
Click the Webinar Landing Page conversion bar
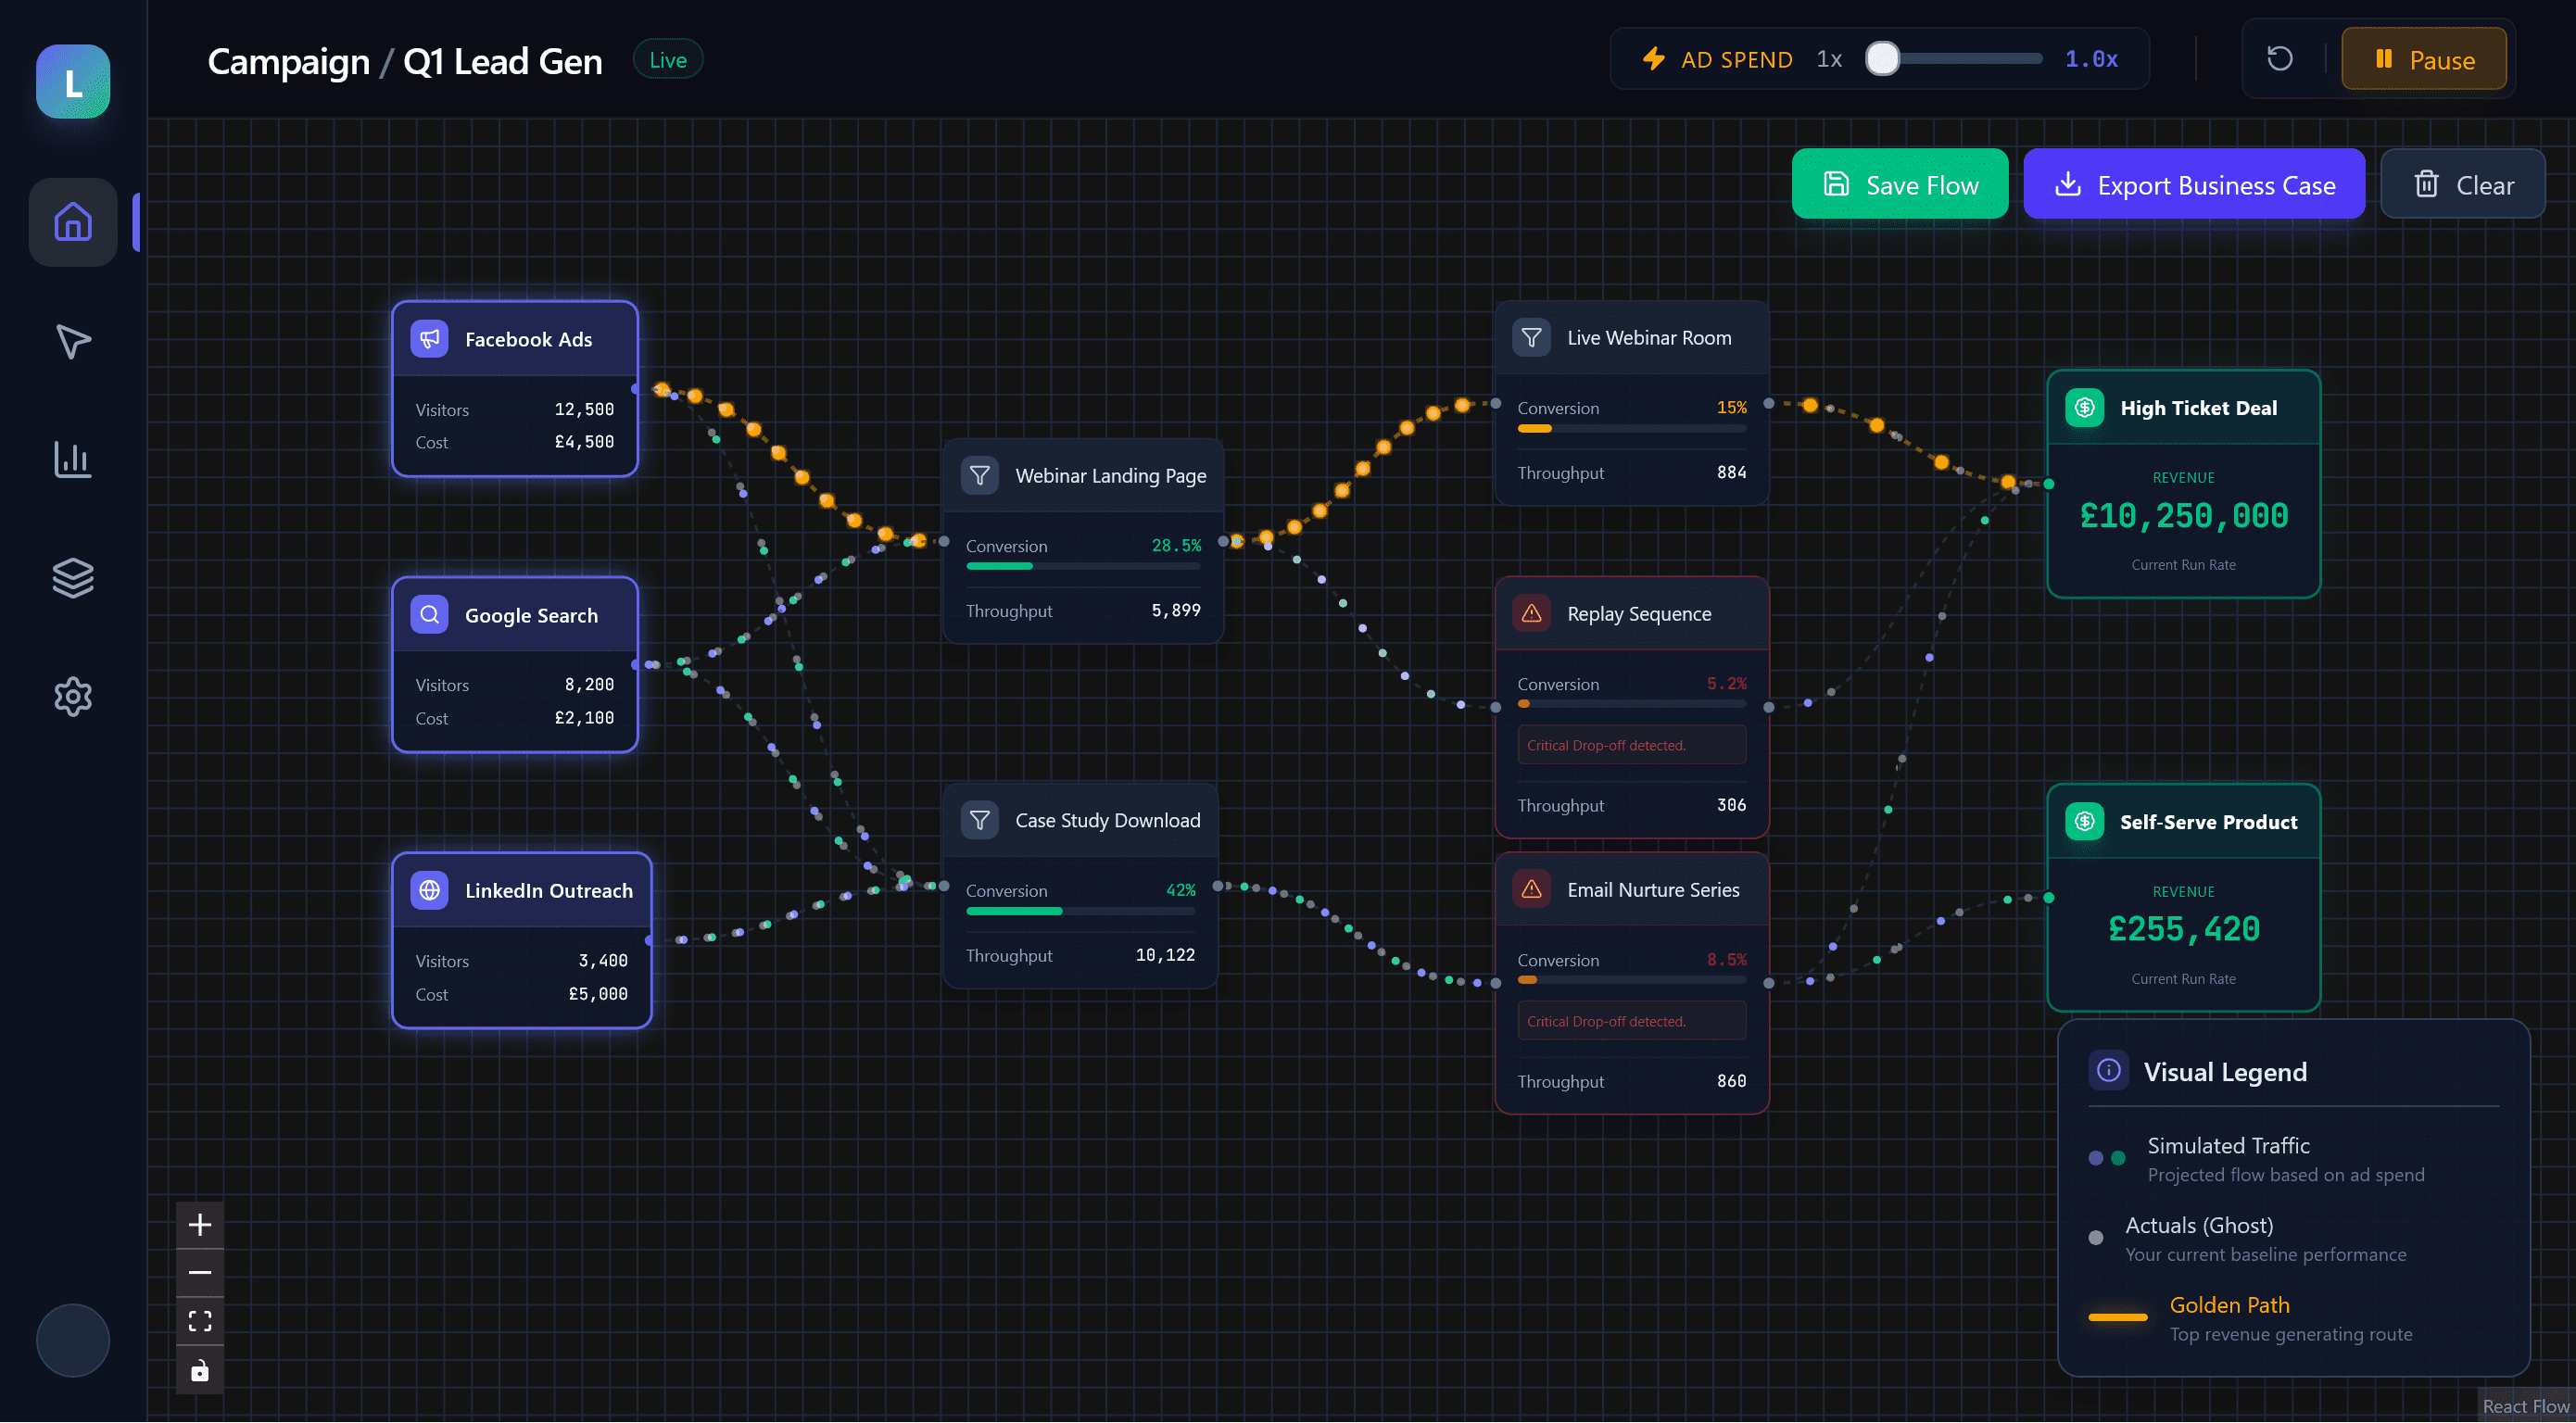click(1082, 566)
